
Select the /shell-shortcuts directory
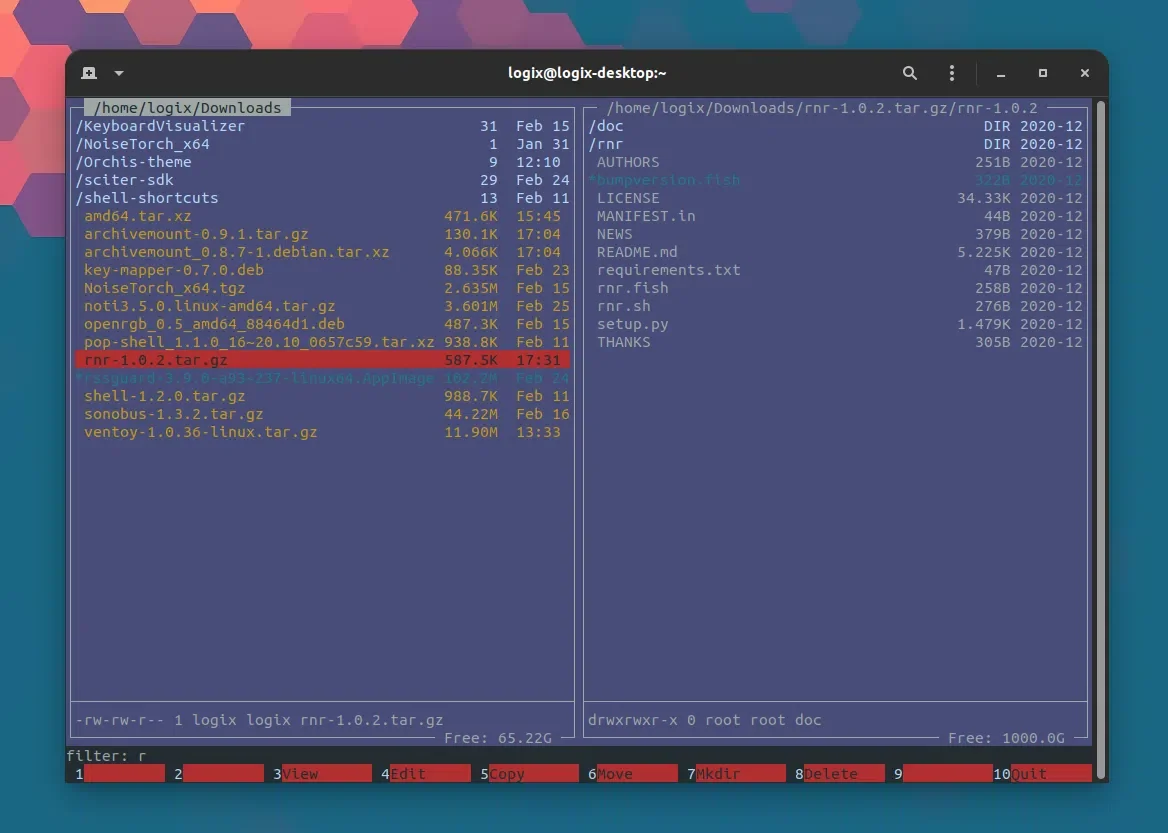point(323,197)
